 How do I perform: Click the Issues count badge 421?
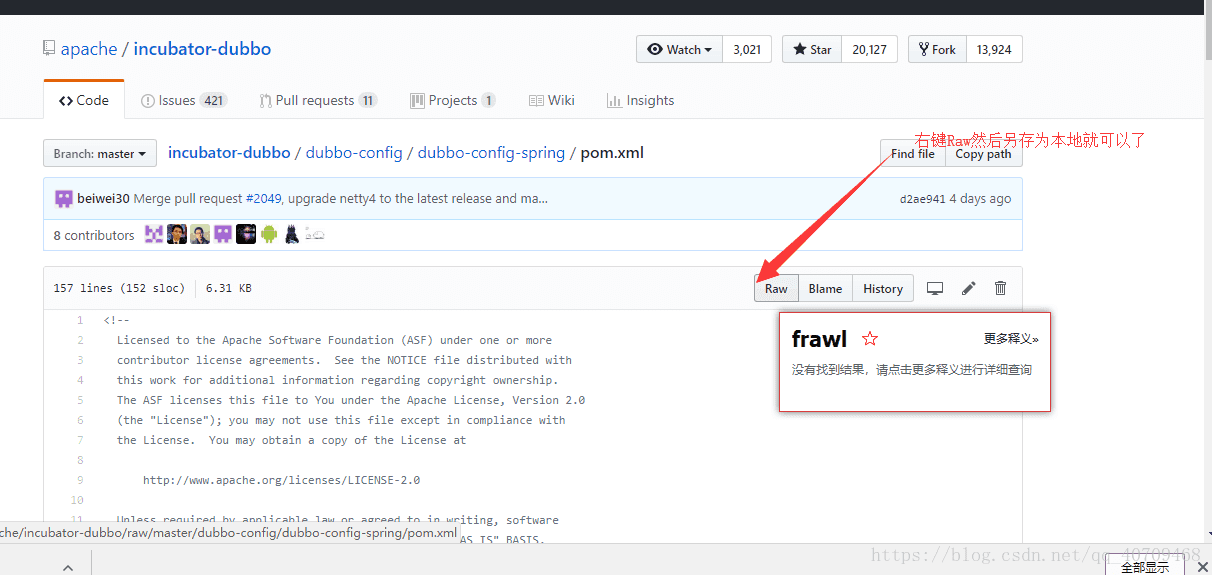point(213,100)
